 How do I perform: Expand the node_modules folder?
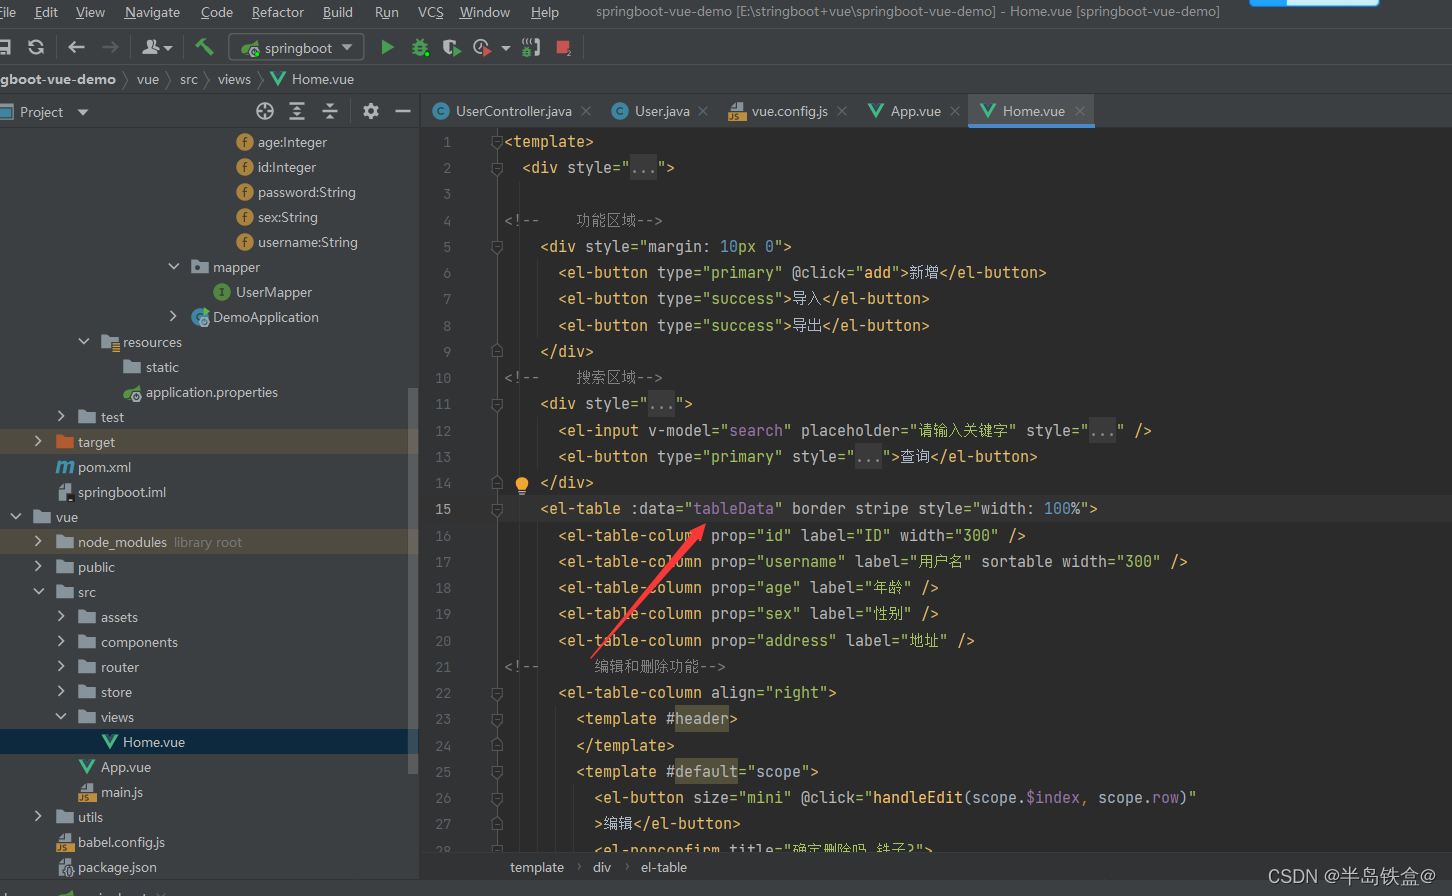point(39,542)
